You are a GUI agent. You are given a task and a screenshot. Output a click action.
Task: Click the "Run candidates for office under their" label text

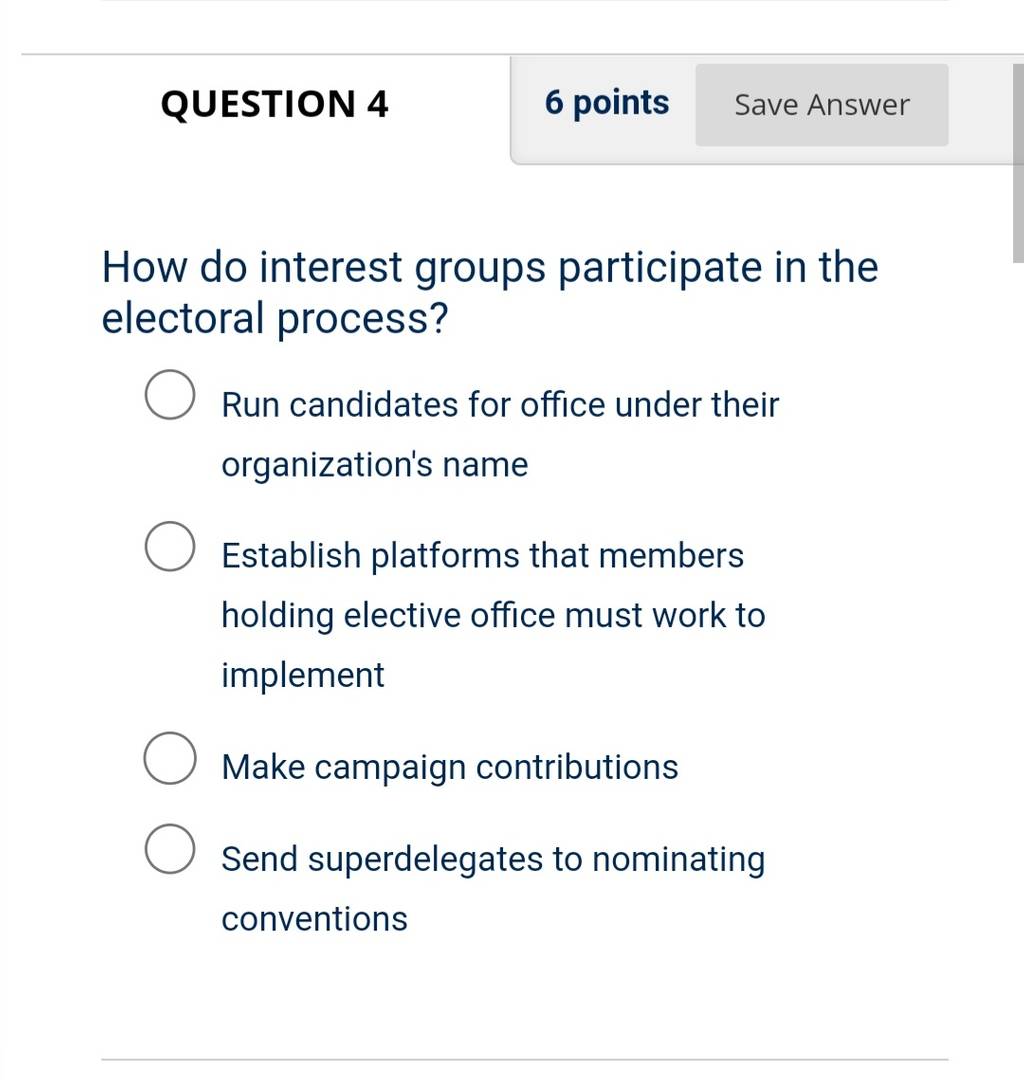pos(500,404)
